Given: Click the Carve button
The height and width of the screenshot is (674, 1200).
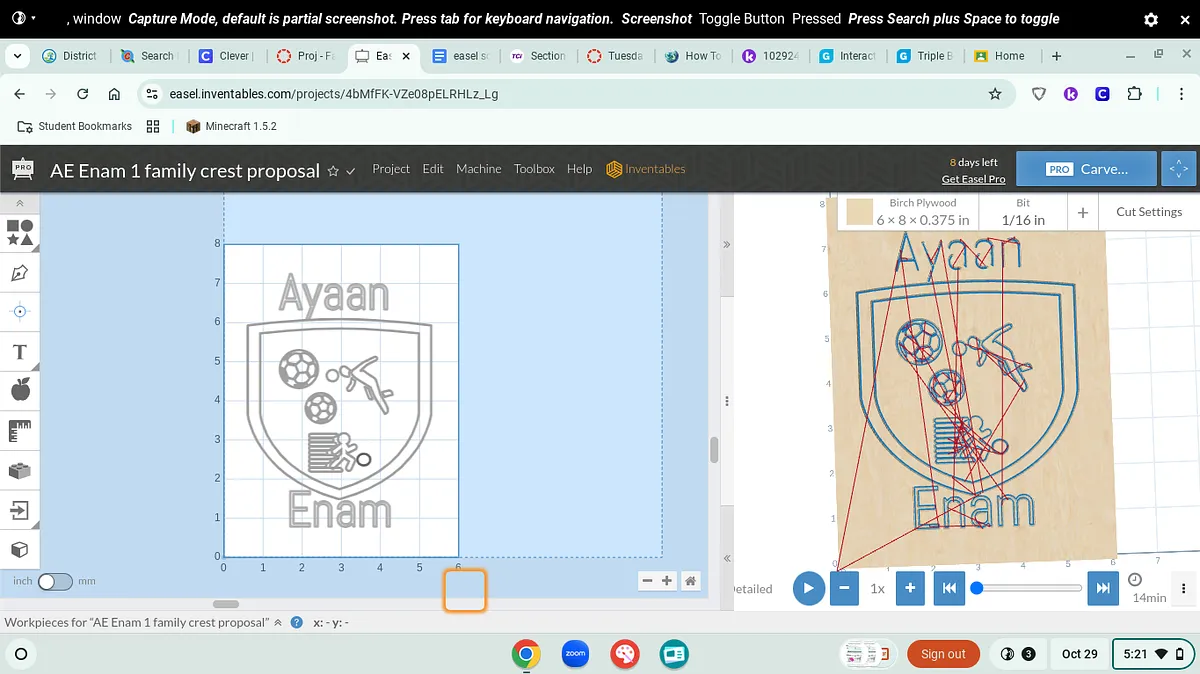Looking at the screenshot, I should pos(1086,170).
